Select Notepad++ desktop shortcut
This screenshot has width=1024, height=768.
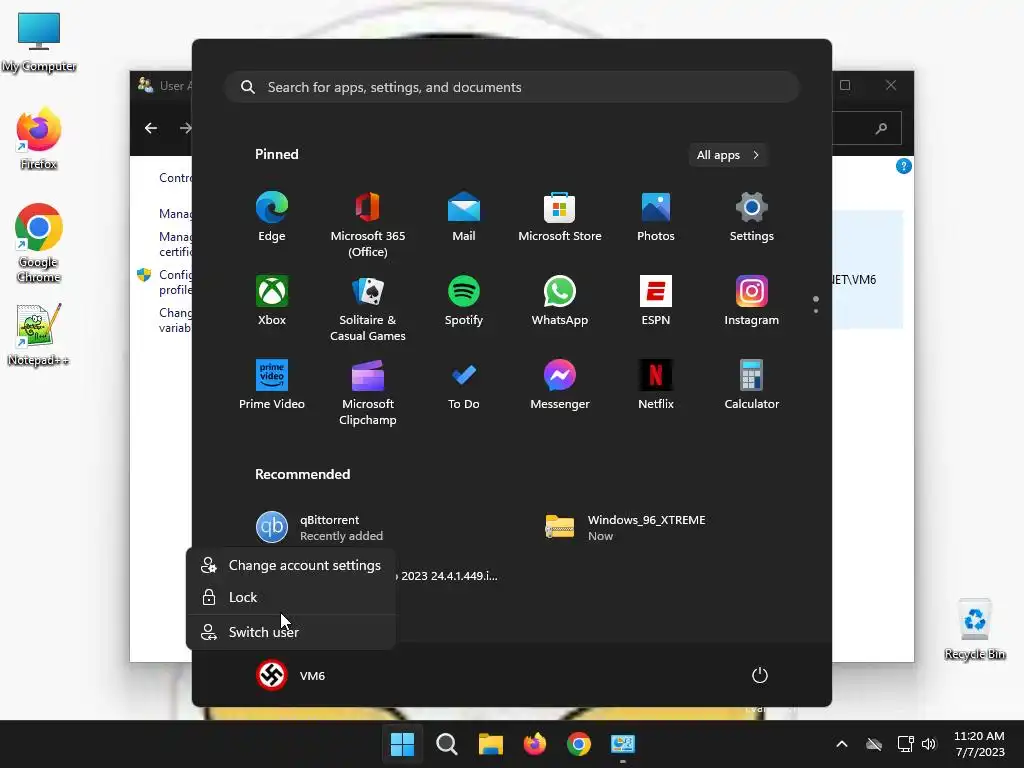pos(39,334)
